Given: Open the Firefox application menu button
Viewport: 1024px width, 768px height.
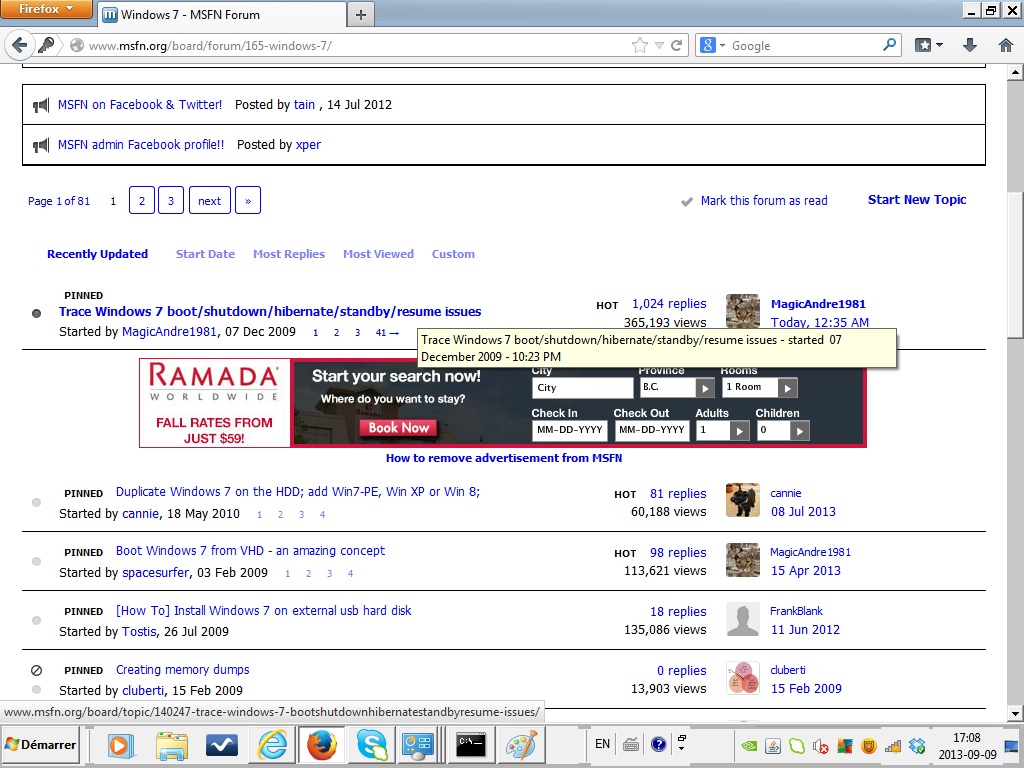Looking at the screenshot, I should click(46, 9).
